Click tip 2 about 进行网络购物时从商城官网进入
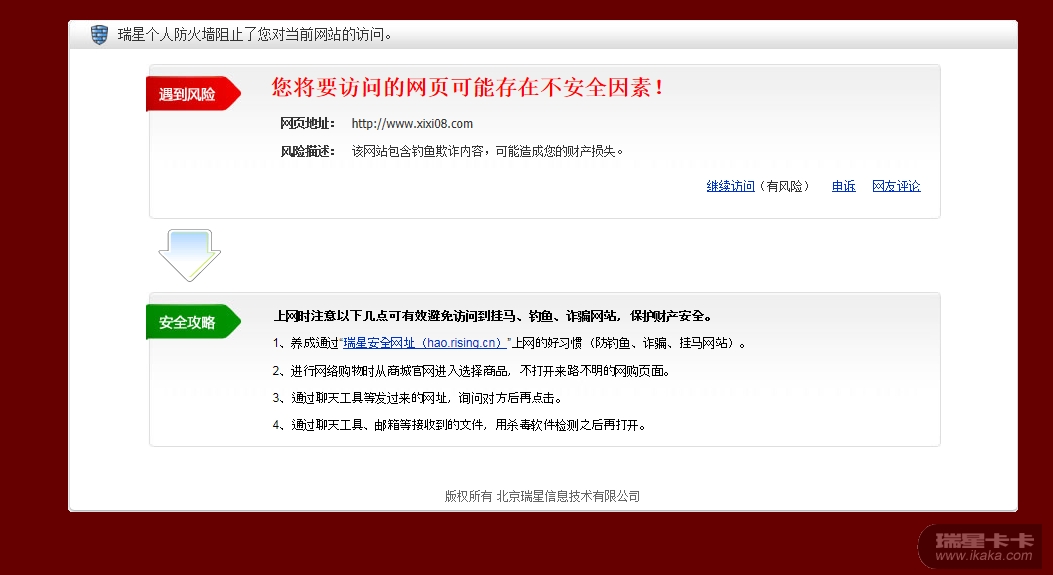Viewport: 1053px width, 575px height. [471, 371]
